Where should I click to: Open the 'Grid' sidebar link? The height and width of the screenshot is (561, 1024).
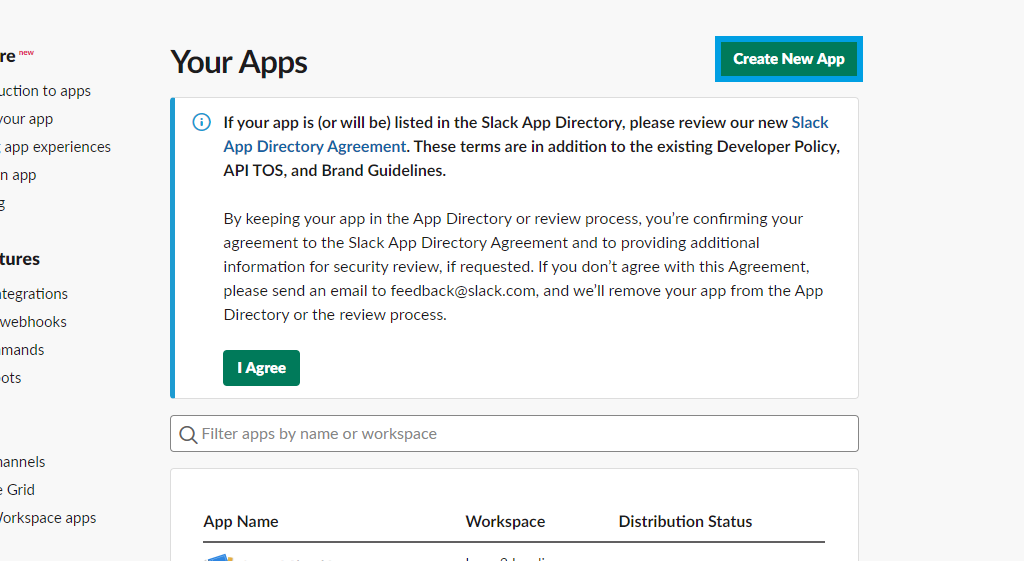[18, 490]
